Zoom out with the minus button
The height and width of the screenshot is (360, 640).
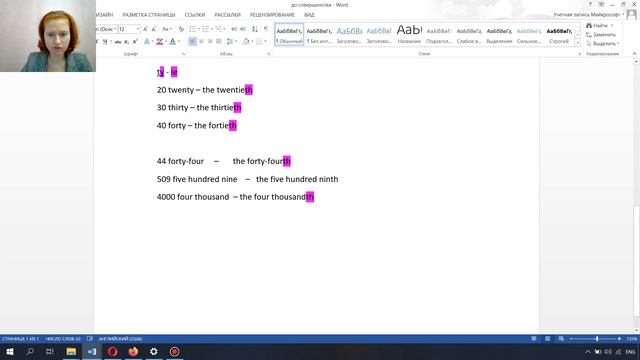pyautogui.click(x=571, y=339)
